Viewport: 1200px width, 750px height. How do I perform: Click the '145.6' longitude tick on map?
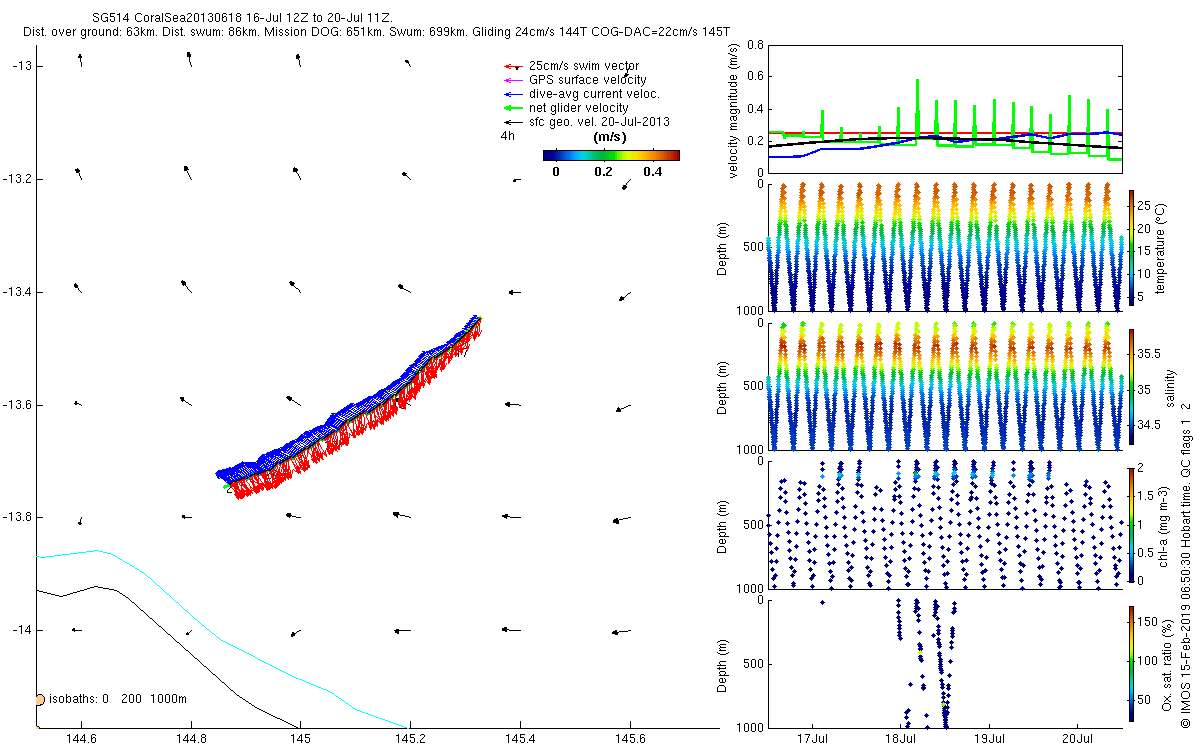(x=629, y=740)
